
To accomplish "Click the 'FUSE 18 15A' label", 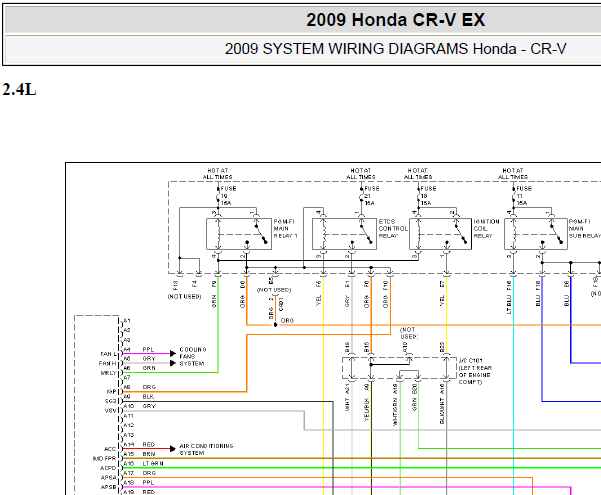I will (428, 196).
